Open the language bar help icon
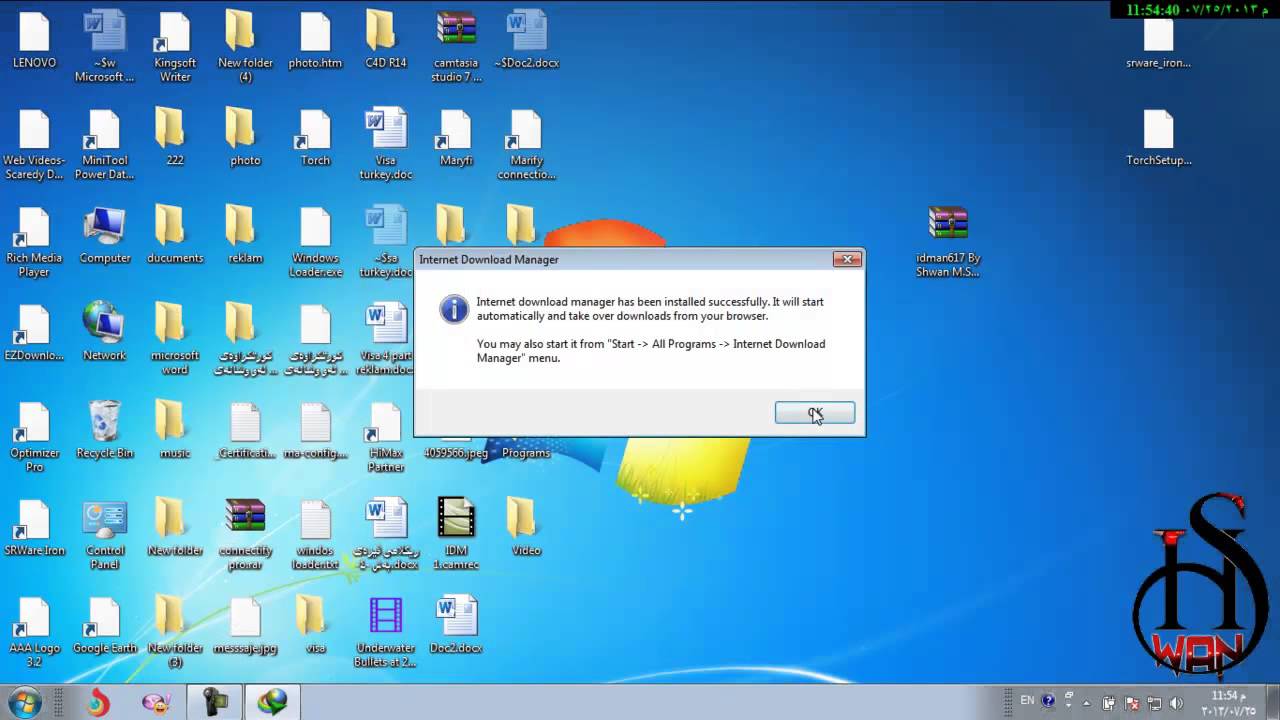The height and width of the screenshot is (720, 1280). point(1048,701)
